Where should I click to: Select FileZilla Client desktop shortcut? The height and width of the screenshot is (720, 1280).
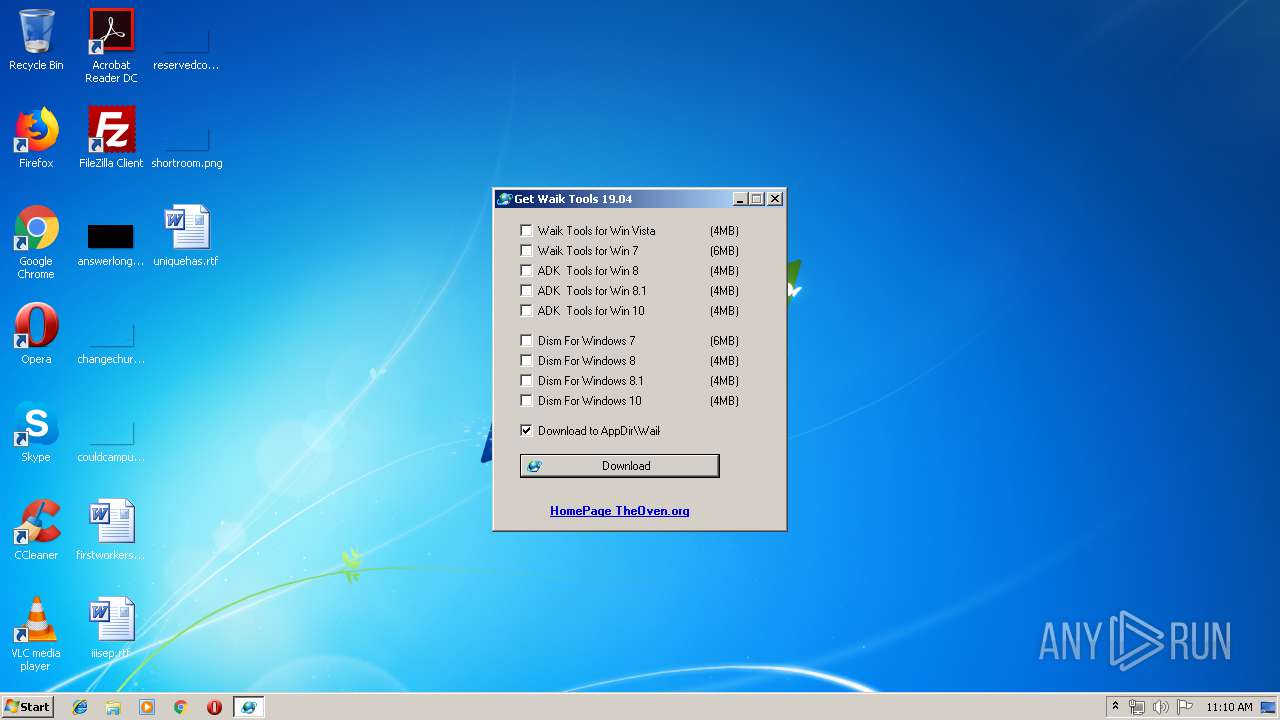[x=111, y=138]
